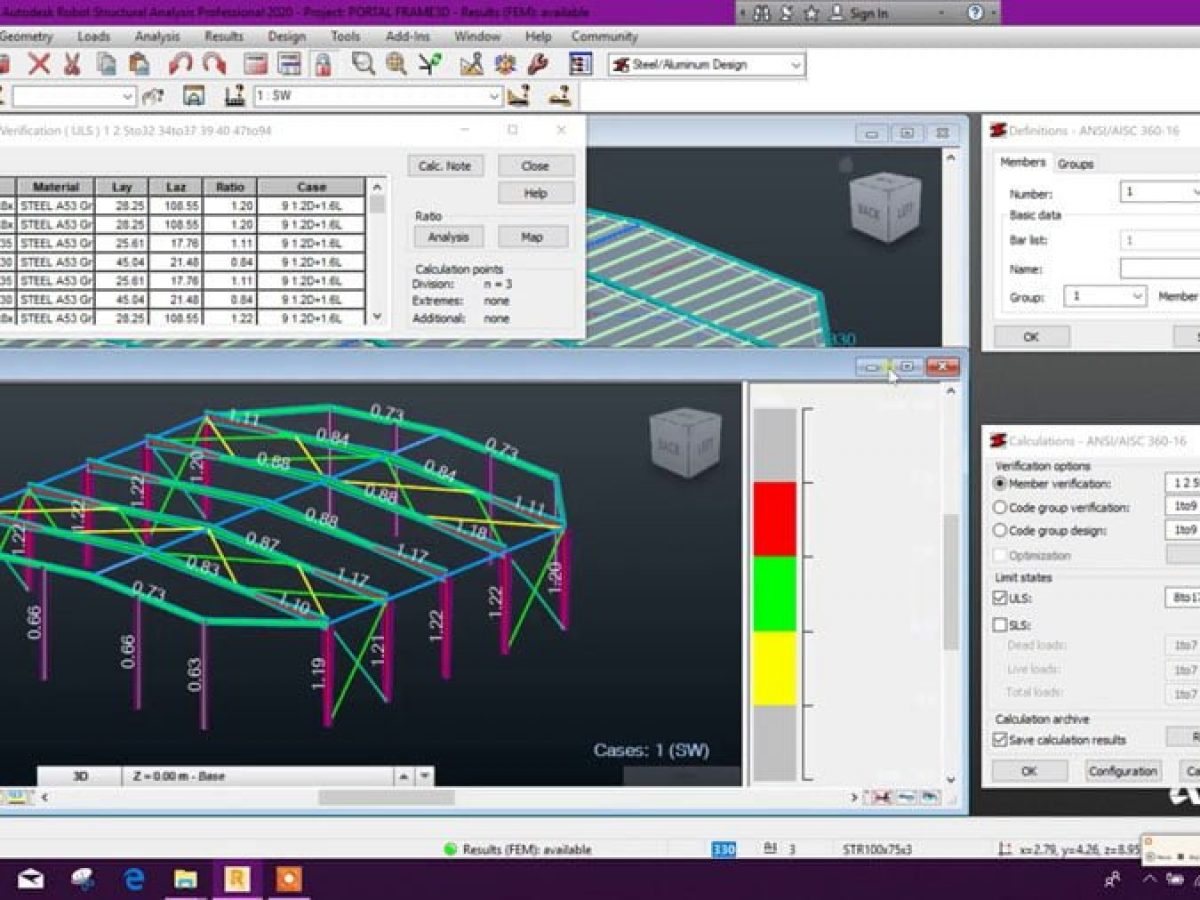Click the orange recorder icon on the taskbar
Image resolution: width=1200 pixels, height=900 pixels.
tap(289, 879)
